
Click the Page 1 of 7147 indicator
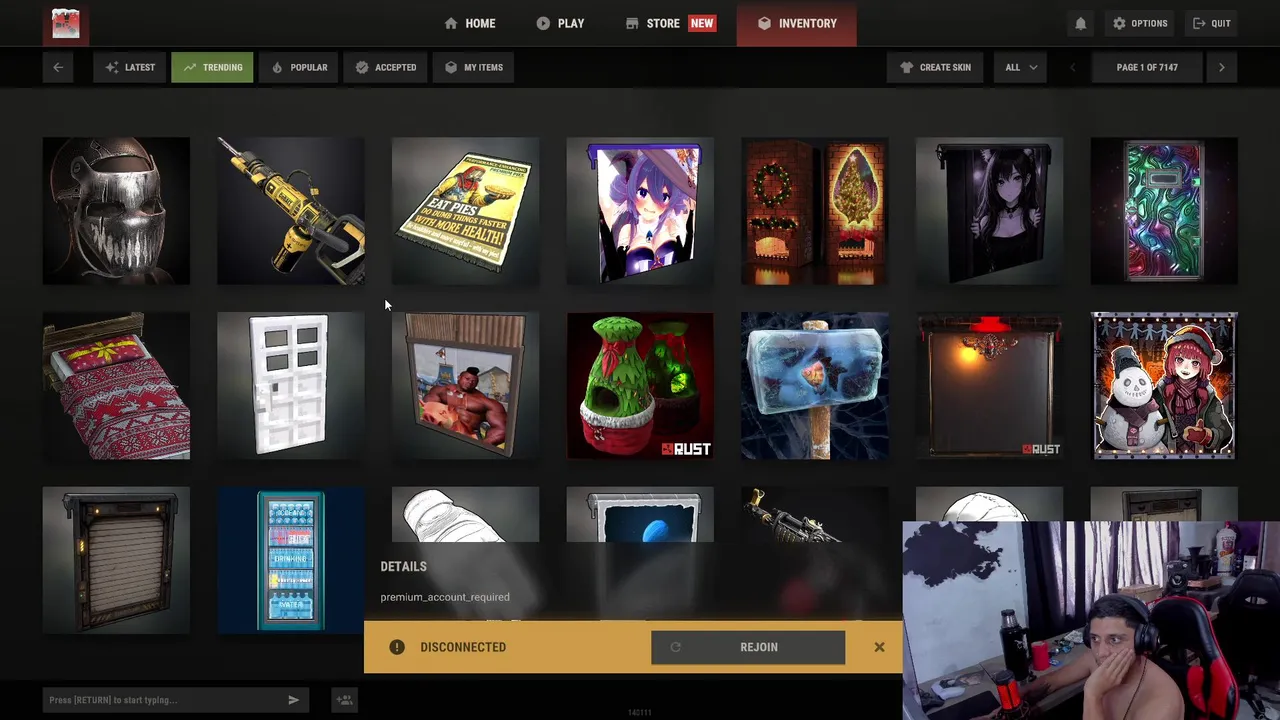tap(1147, 67)
